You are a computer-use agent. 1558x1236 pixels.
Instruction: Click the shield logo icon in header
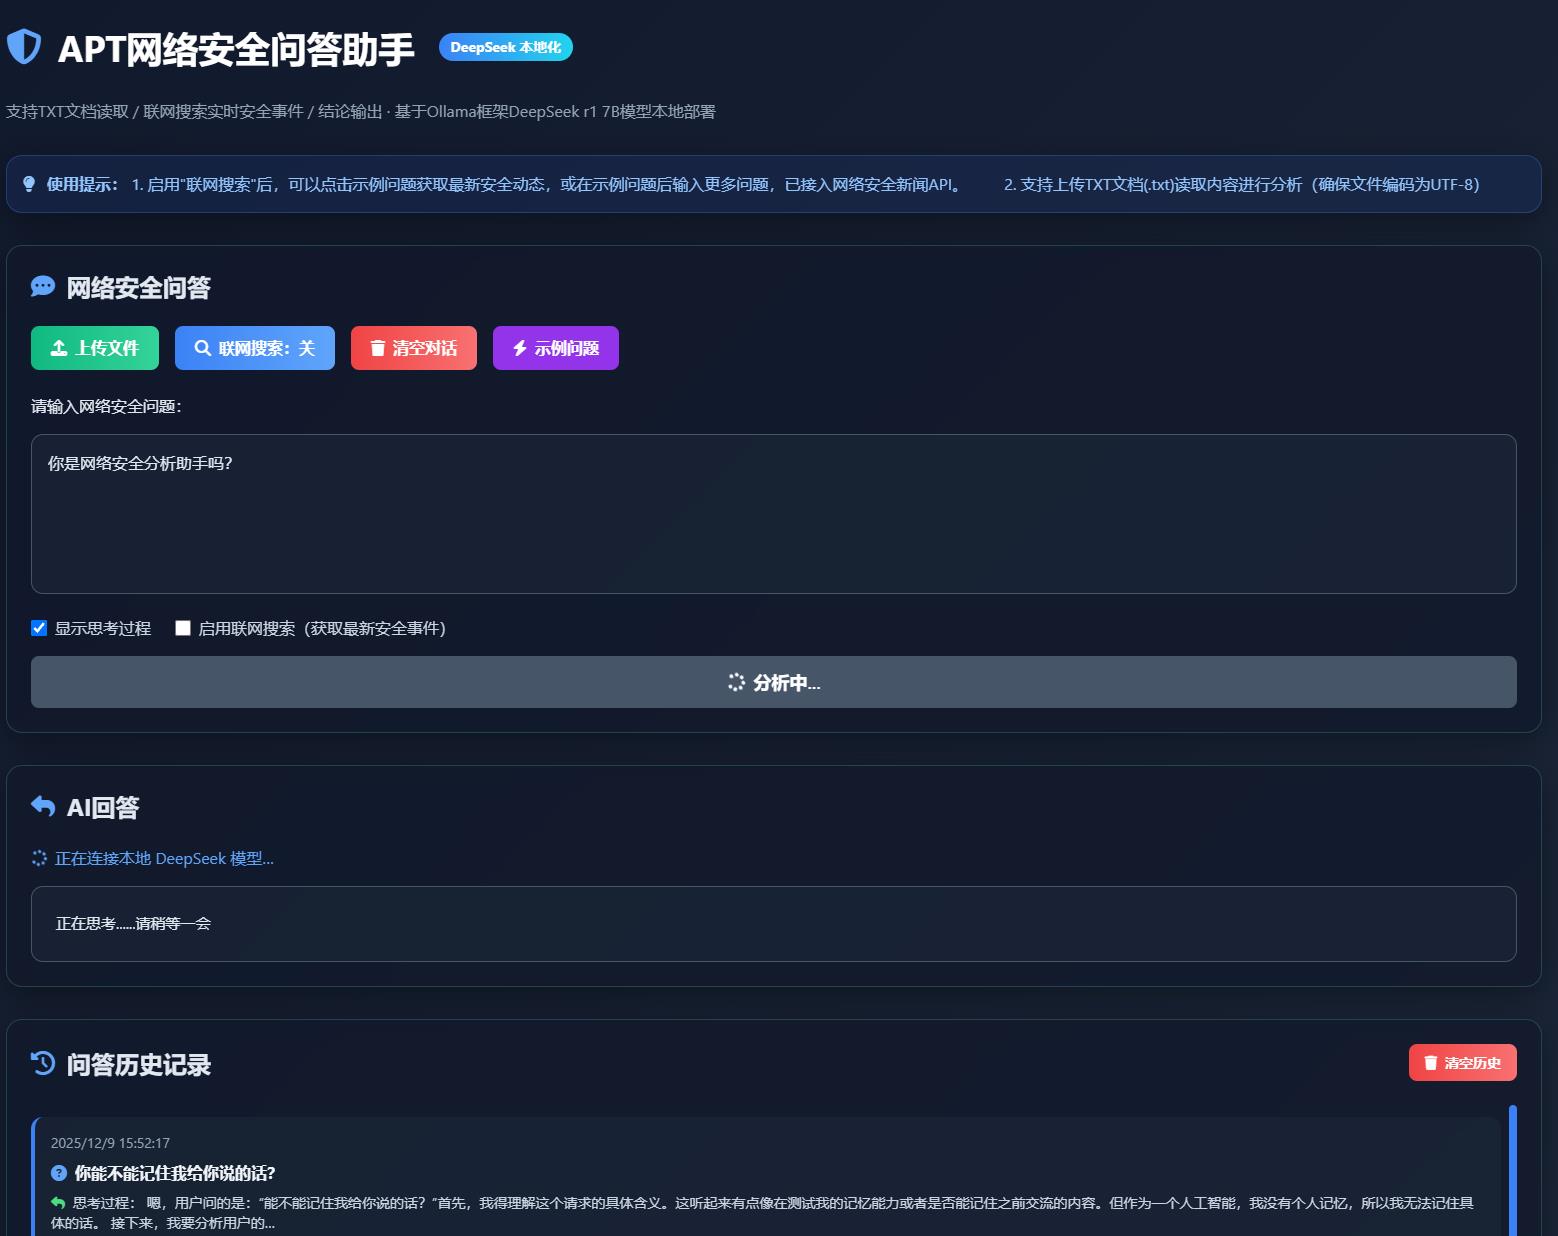pos(24,47)
